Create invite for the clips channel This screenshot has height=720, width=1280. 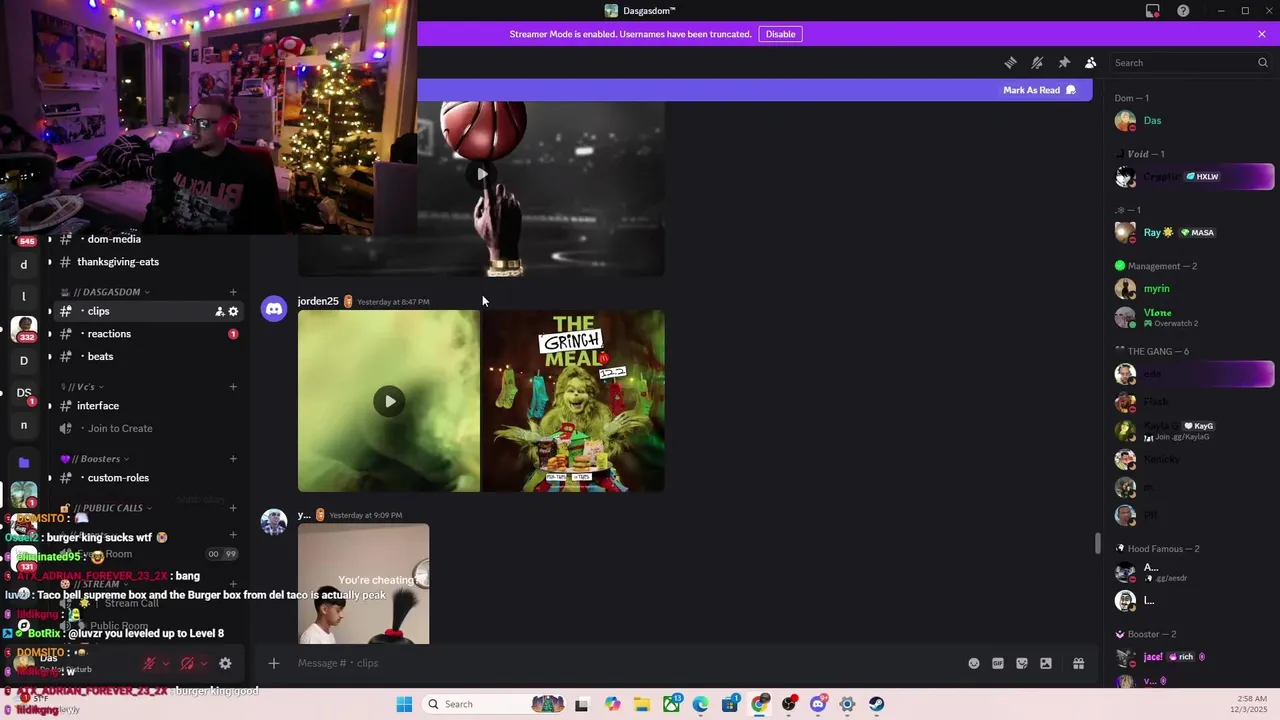pyautogui.click(x=219, y=311)
